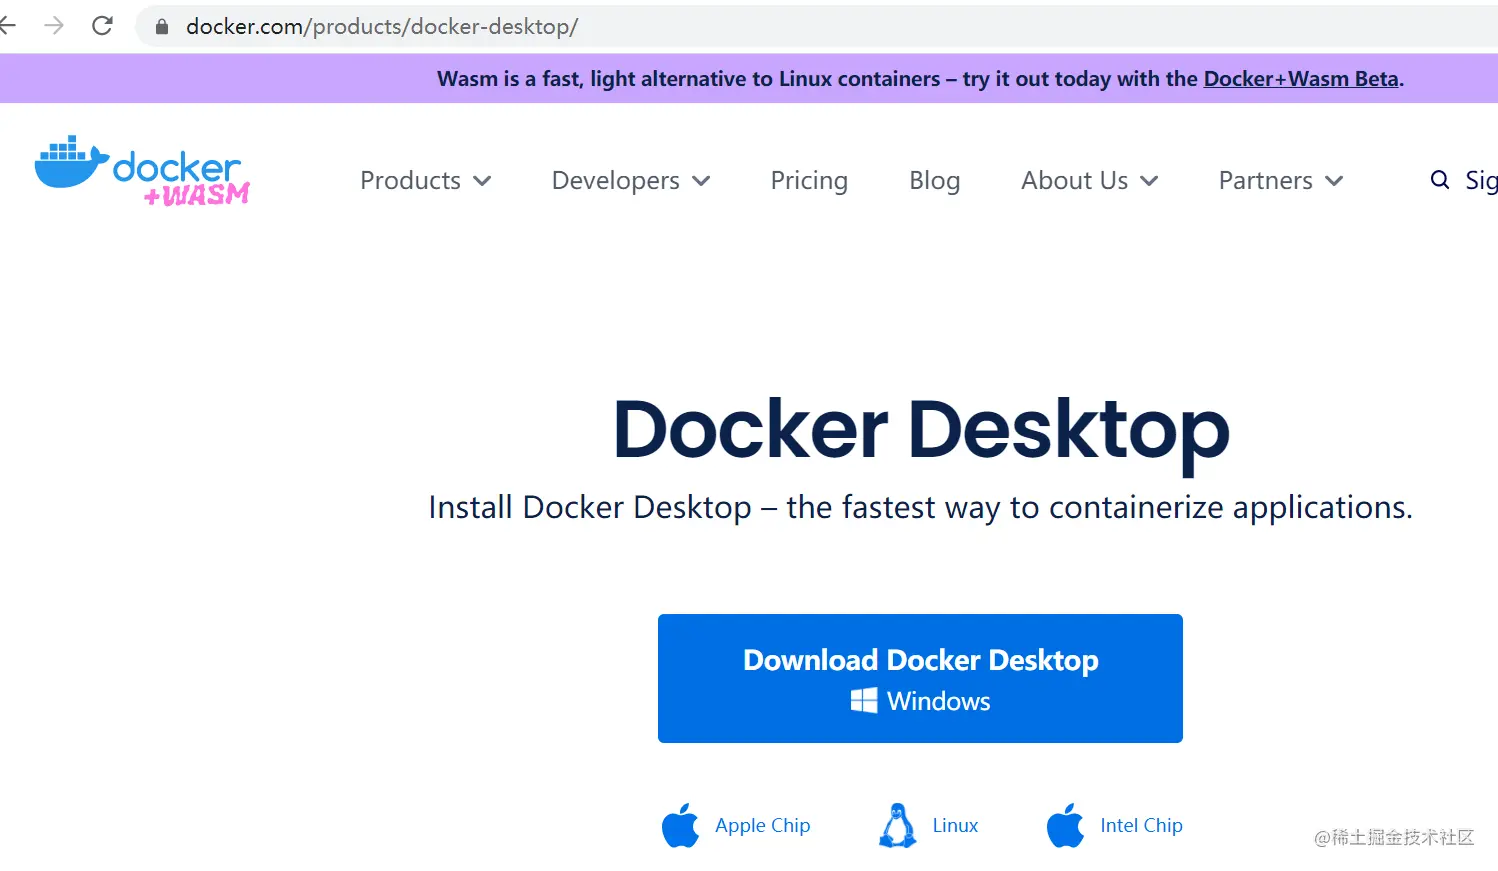Click the pink +WASM logo text
1498x871 pixels.
point(197,194)
